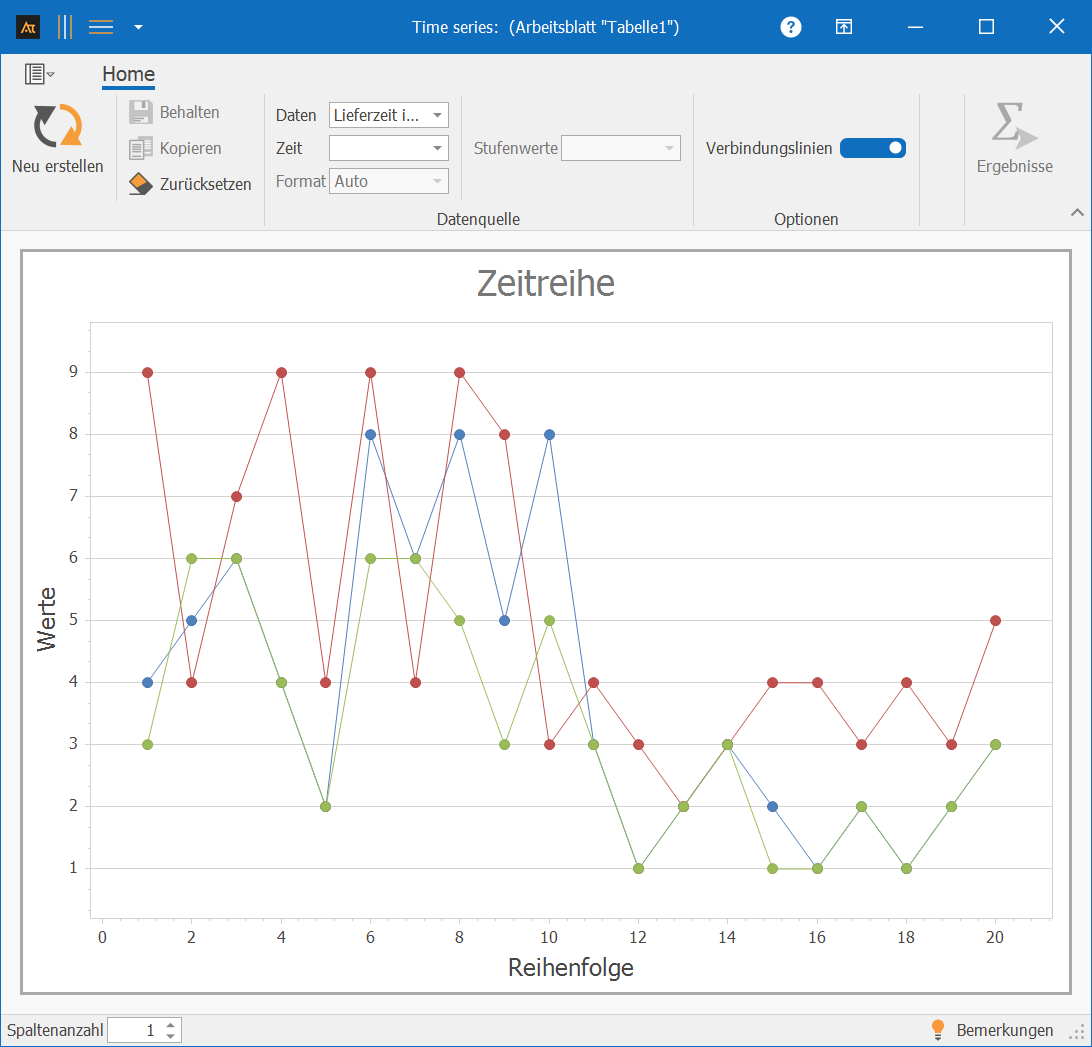1092x1047 pixels.
Task: Click the ribbon display options icon
Action: [844, 27]
